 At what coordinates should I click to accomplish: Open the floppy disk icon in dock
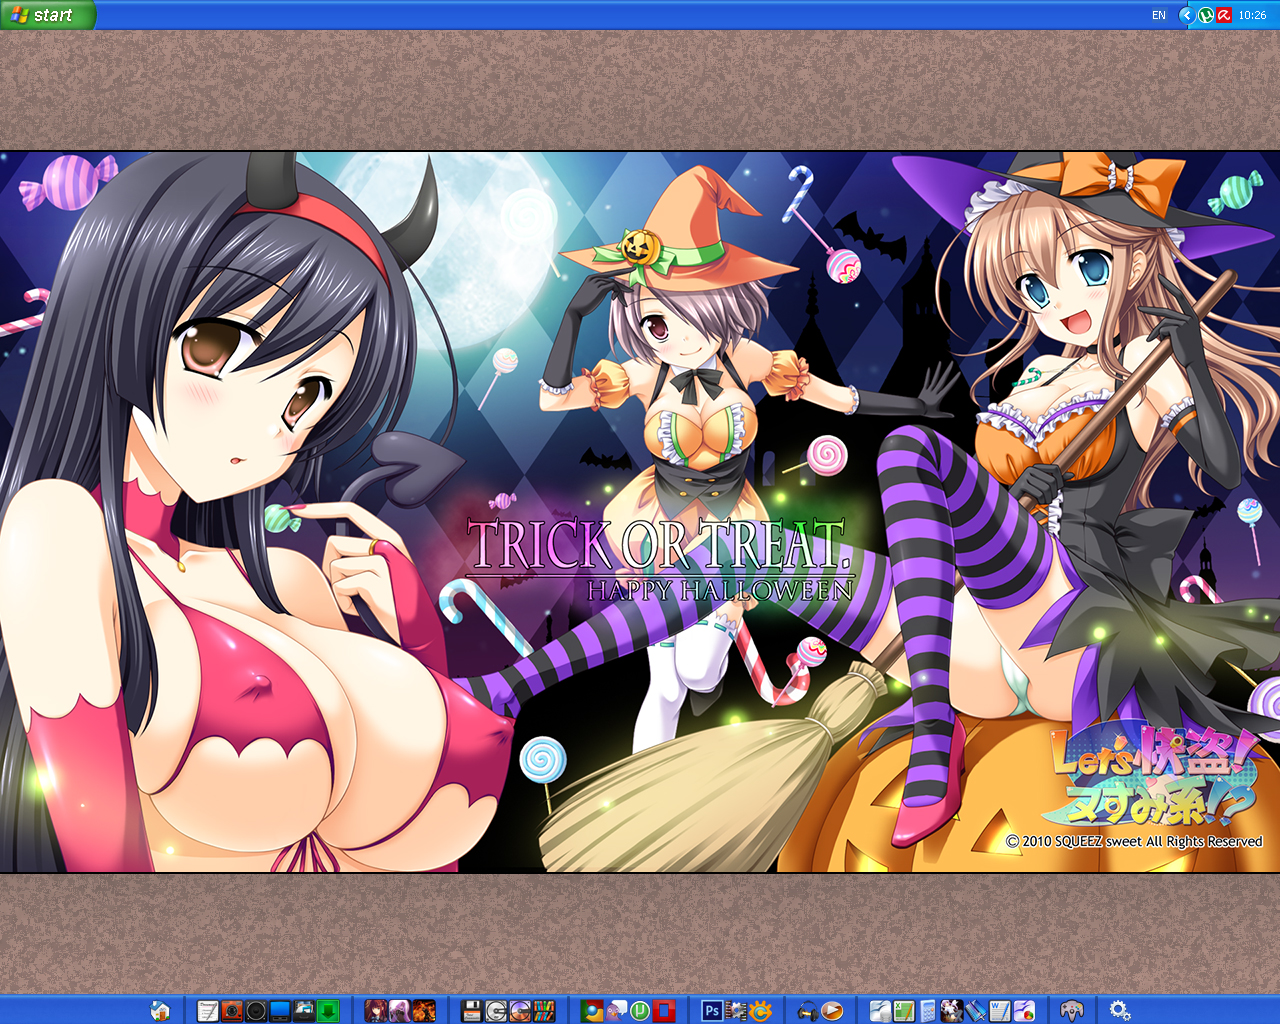point(472,1011)
